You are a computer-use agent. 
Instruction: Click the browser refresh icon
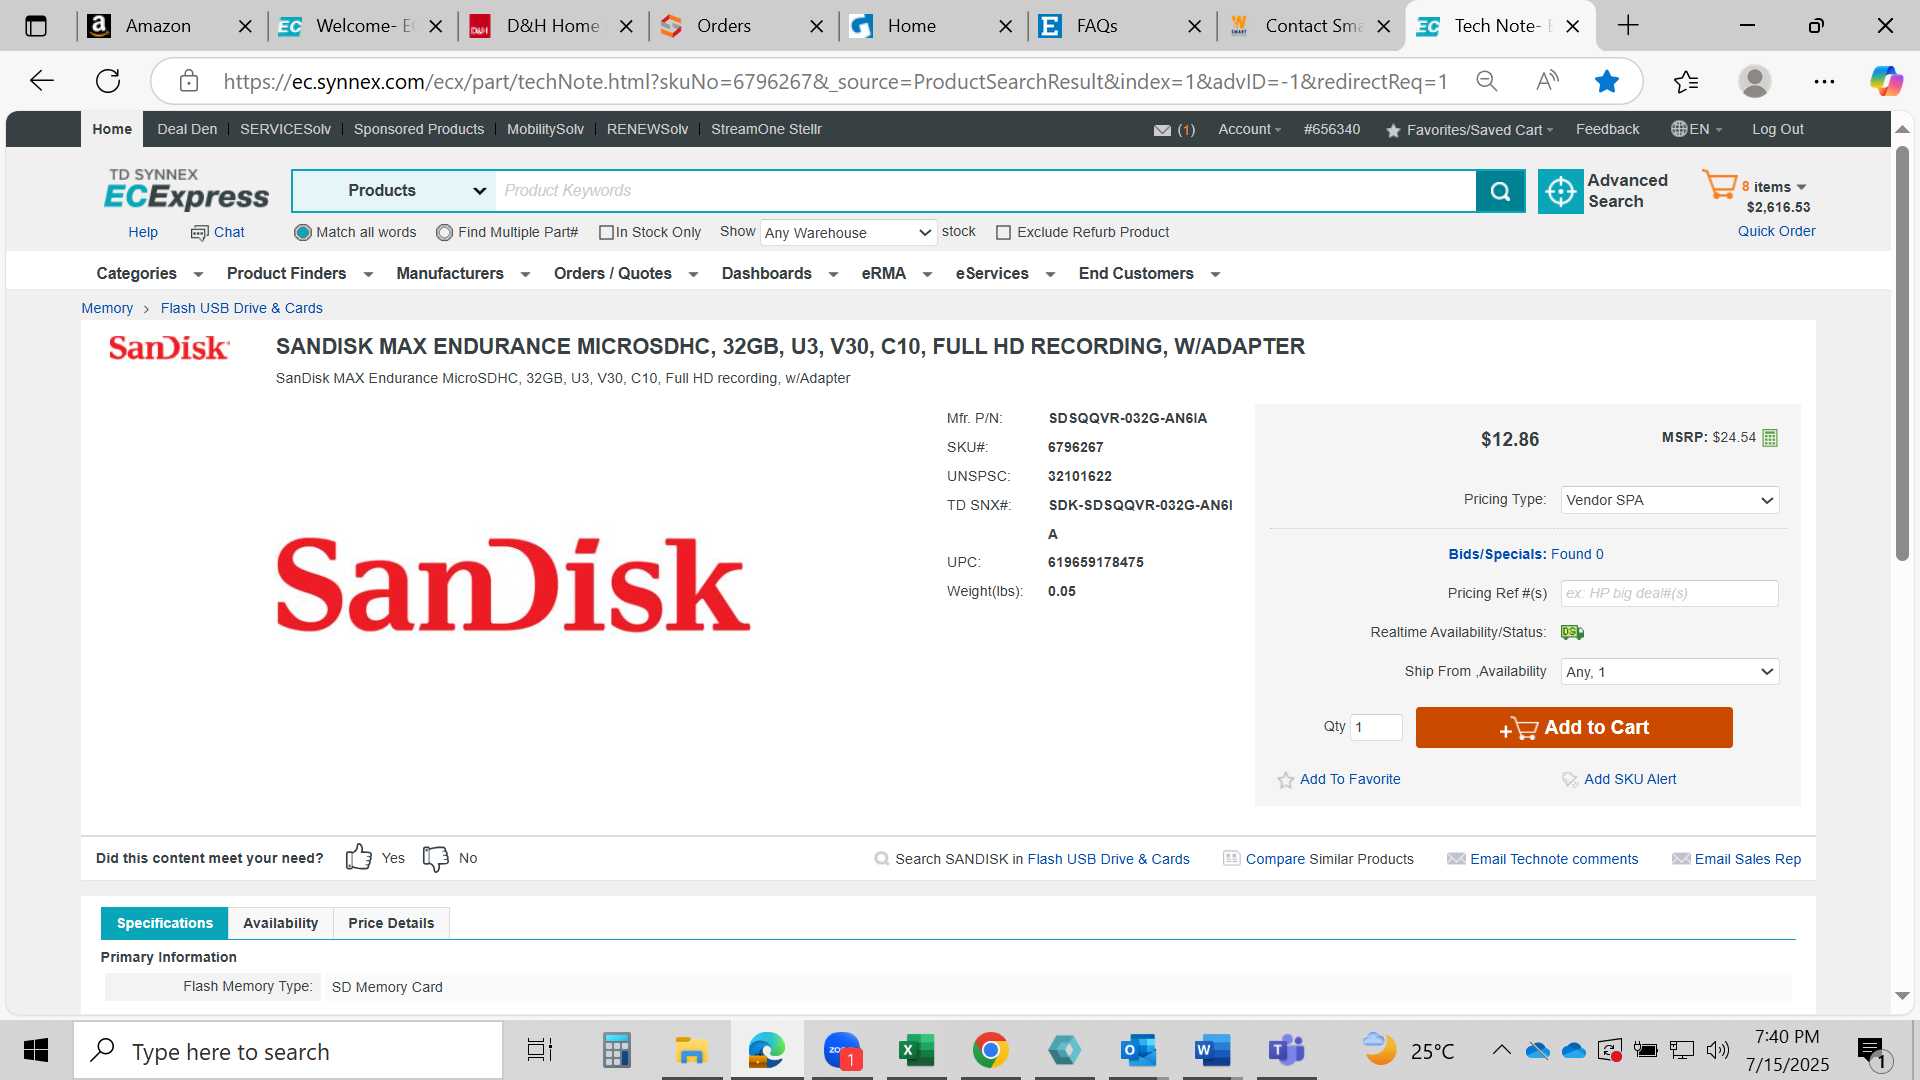coord(108,81)
